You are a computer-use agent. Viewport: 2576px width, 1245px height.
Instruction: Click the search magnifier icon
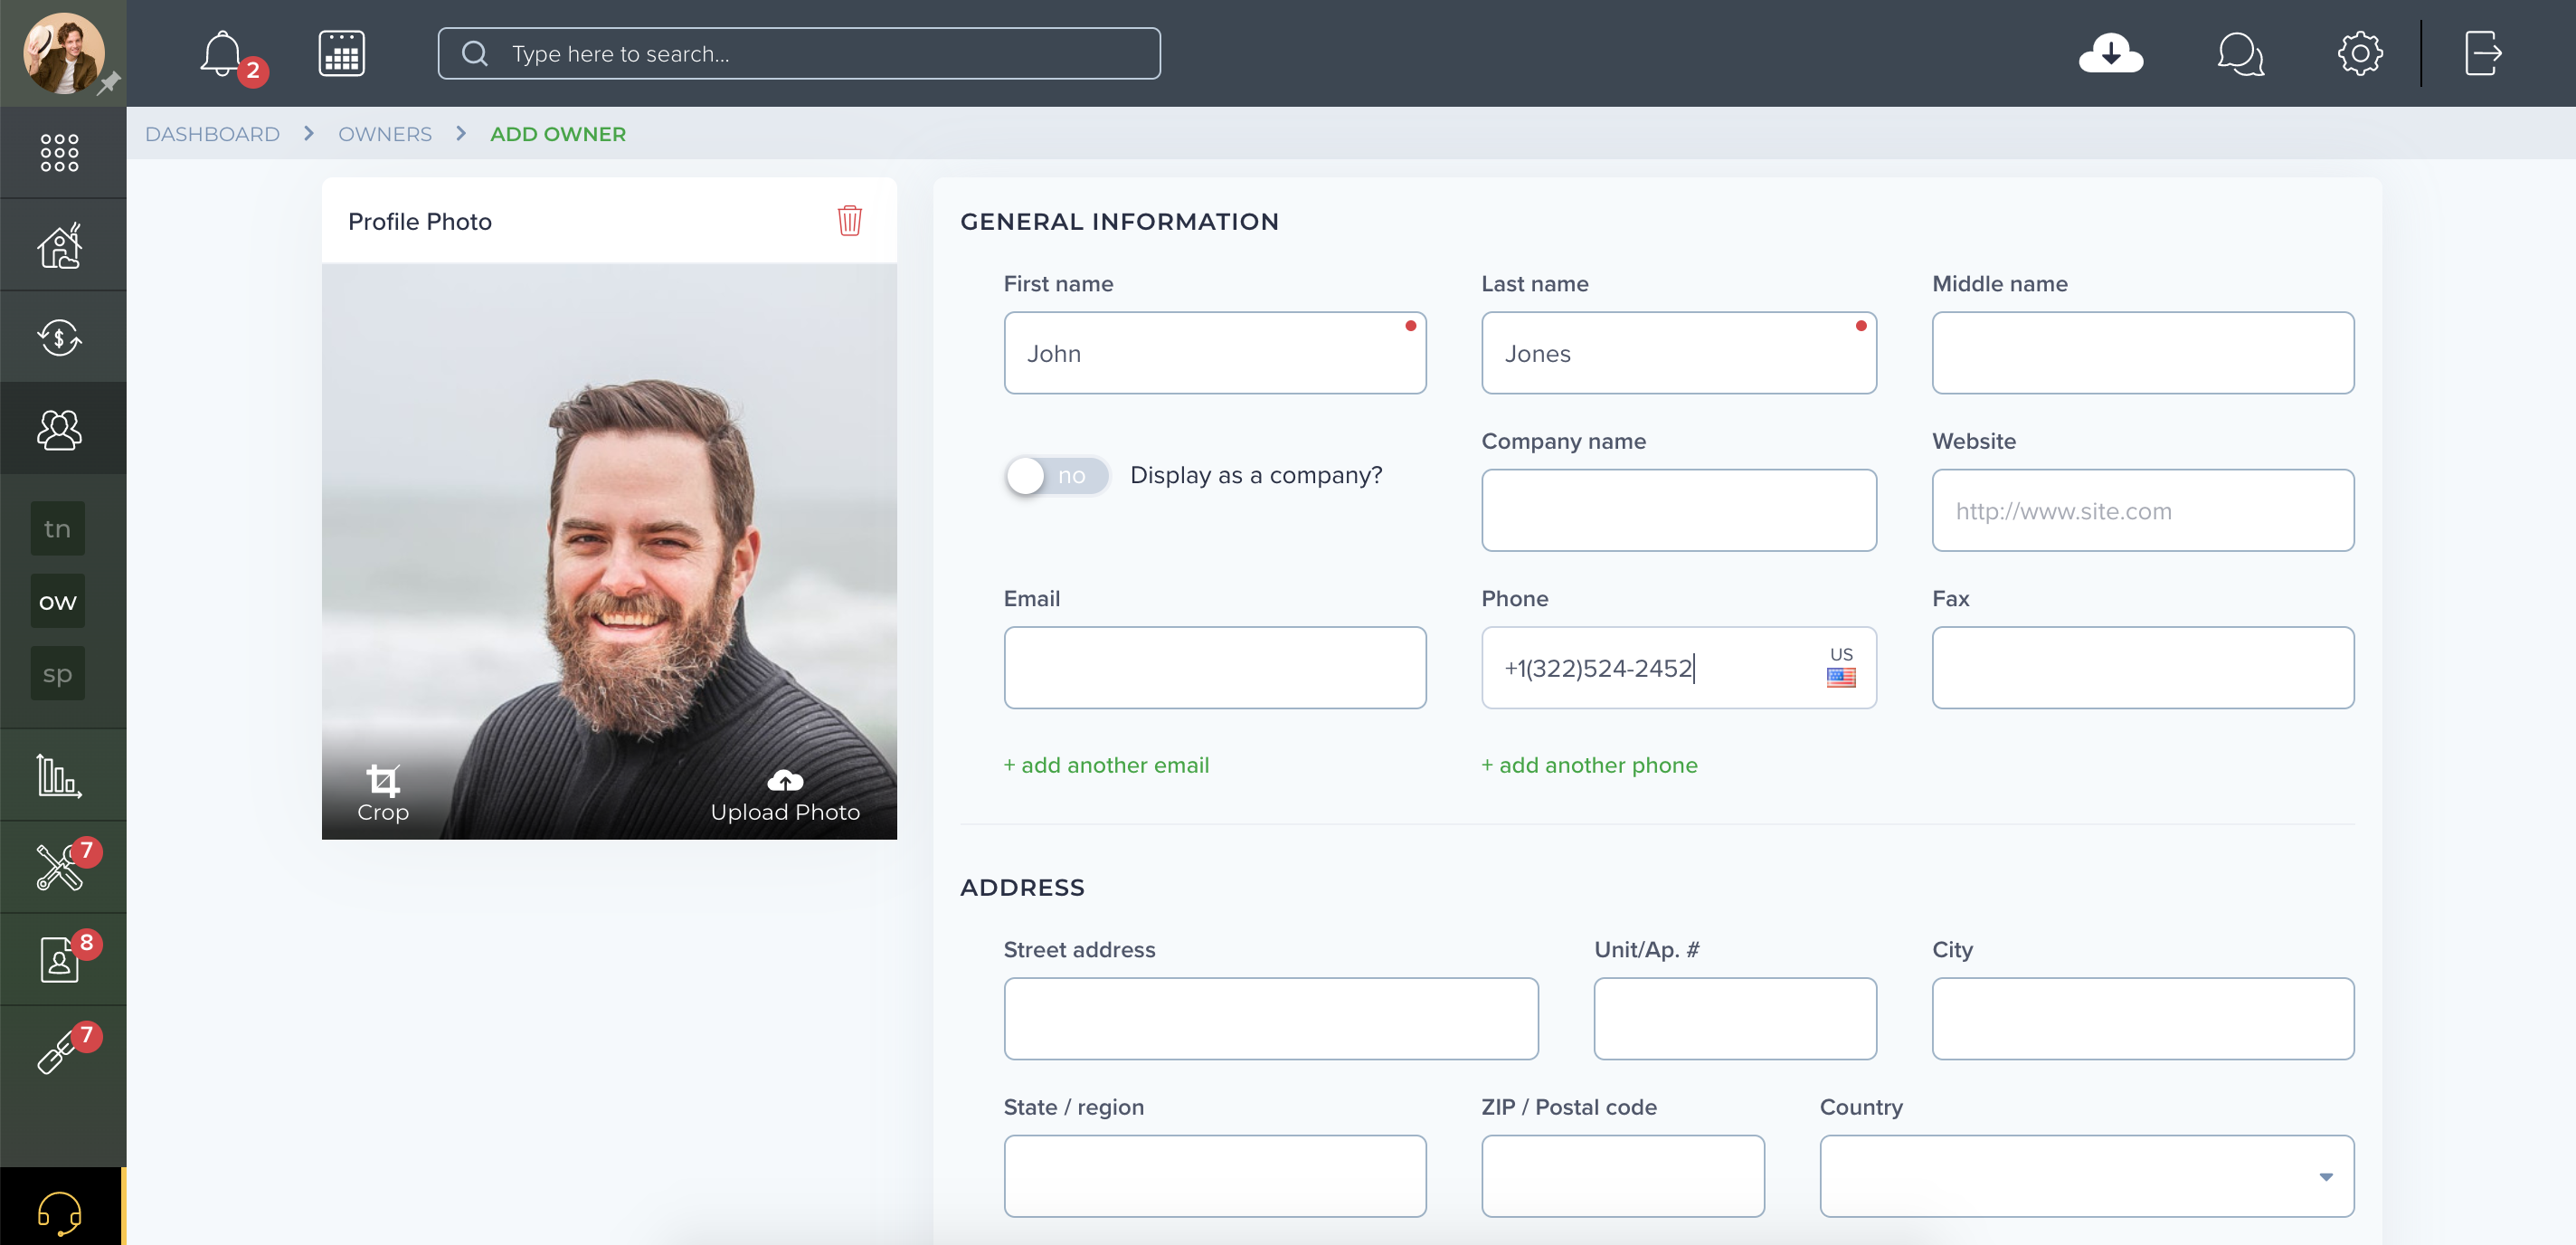click(475, 53)
